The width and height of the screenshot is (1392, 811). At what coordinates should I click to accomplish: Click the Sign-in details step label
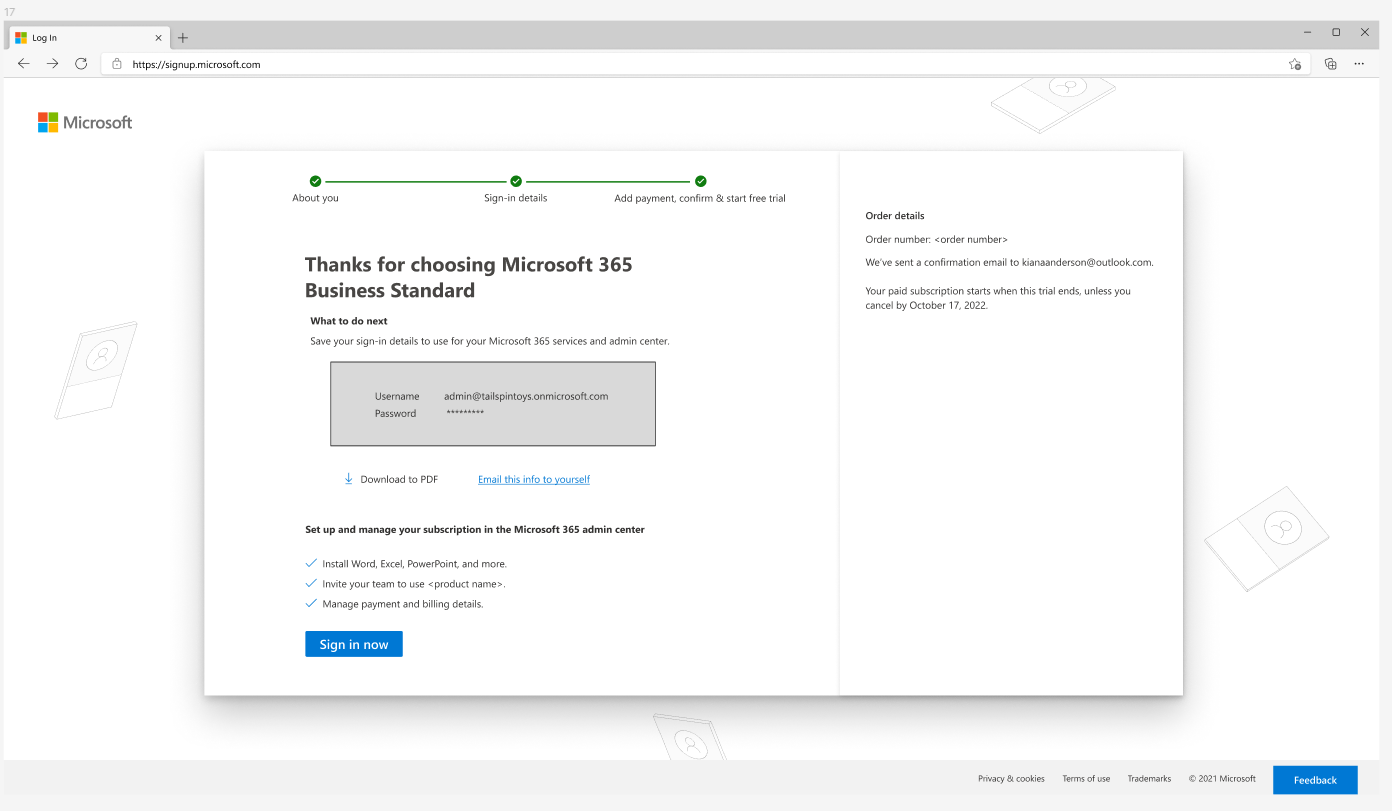tap(516, 198)
